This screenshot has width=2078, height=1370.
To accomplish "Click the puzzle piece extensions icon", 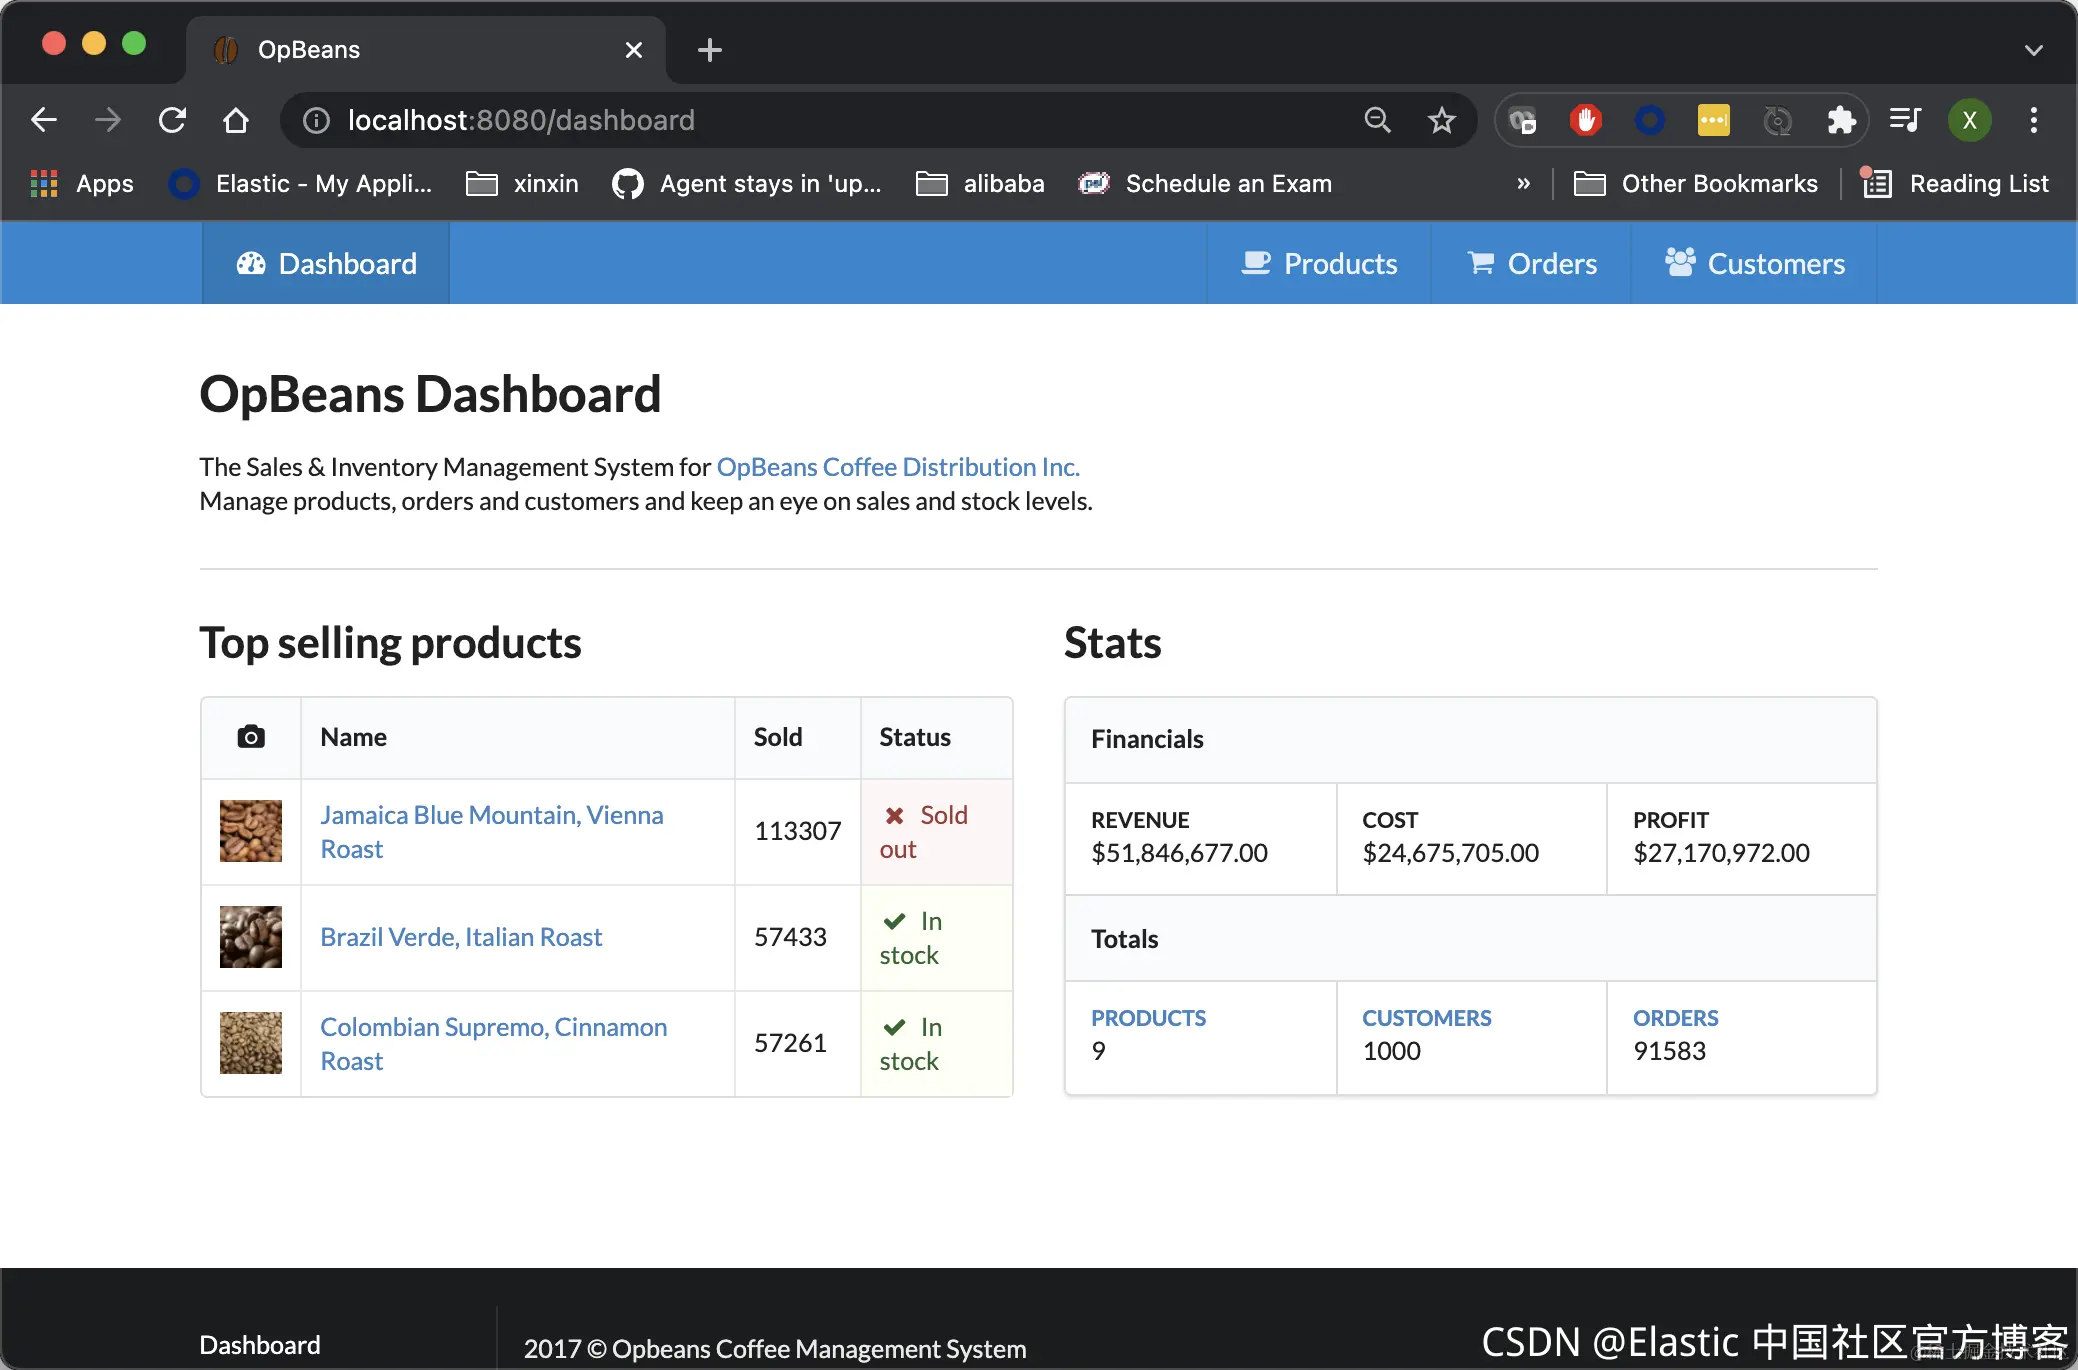I will click(x=1841, y=120).
